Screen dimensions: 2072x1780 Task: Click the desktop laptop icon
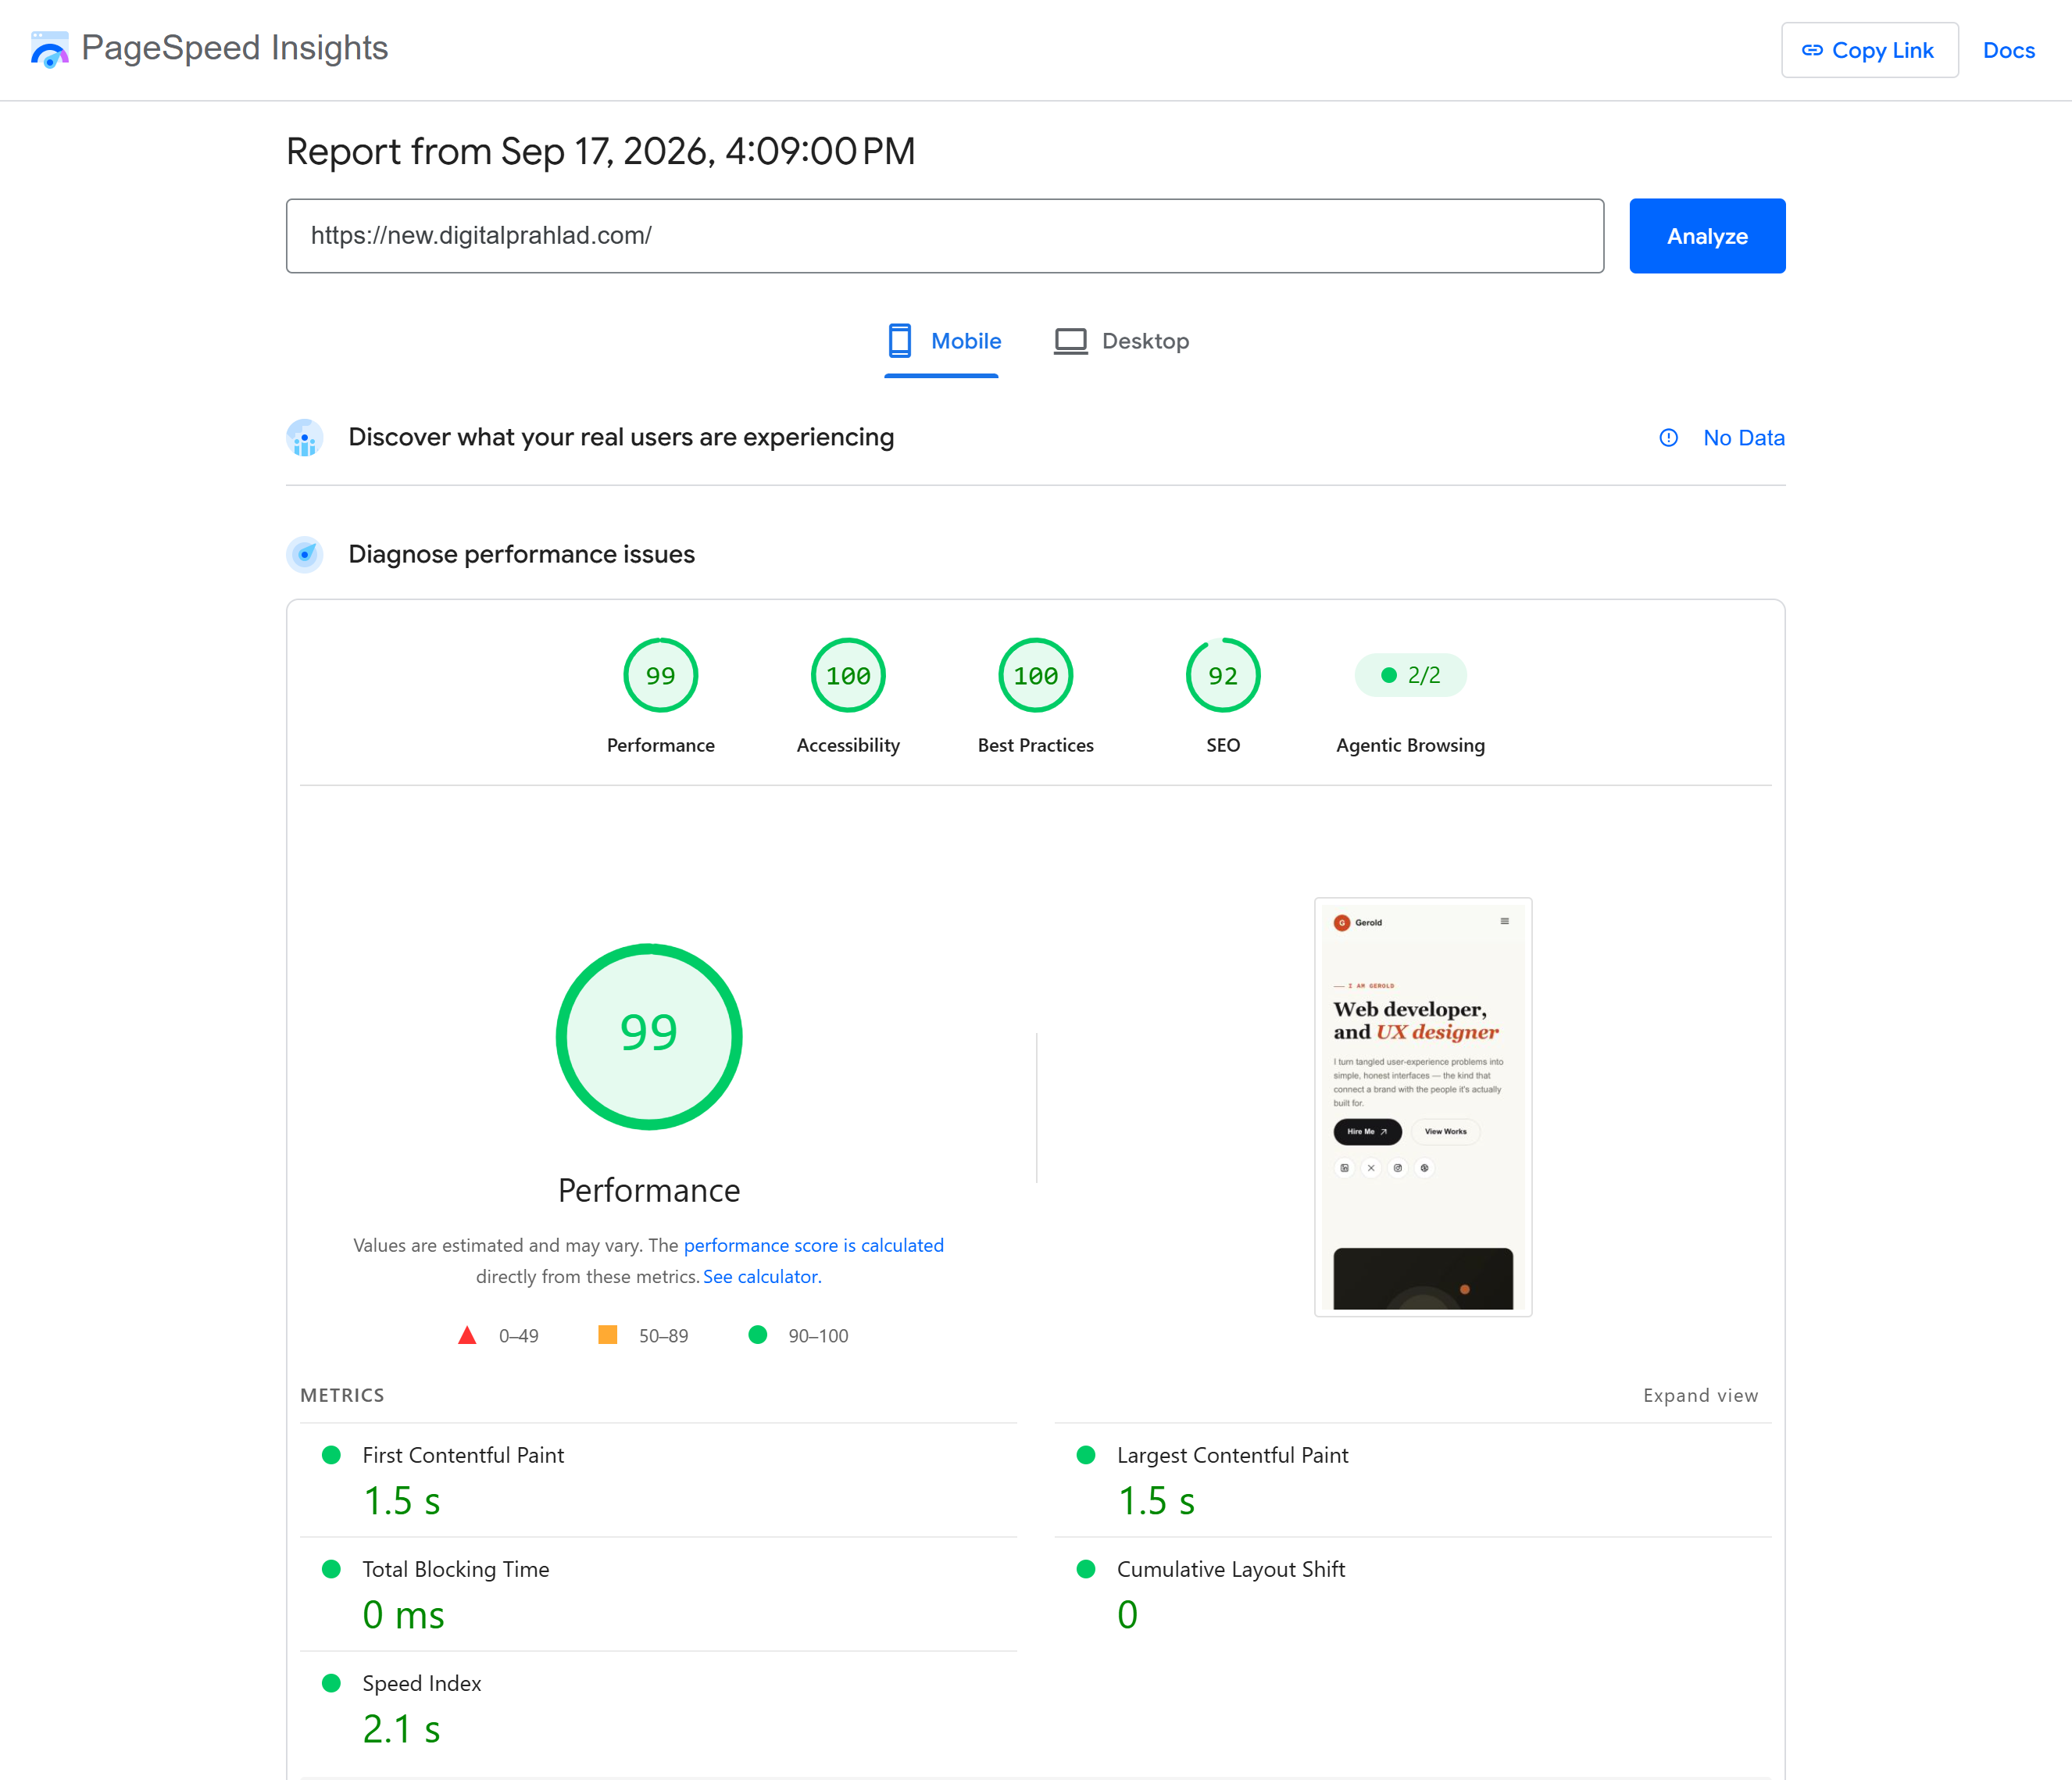(1071, 341)
